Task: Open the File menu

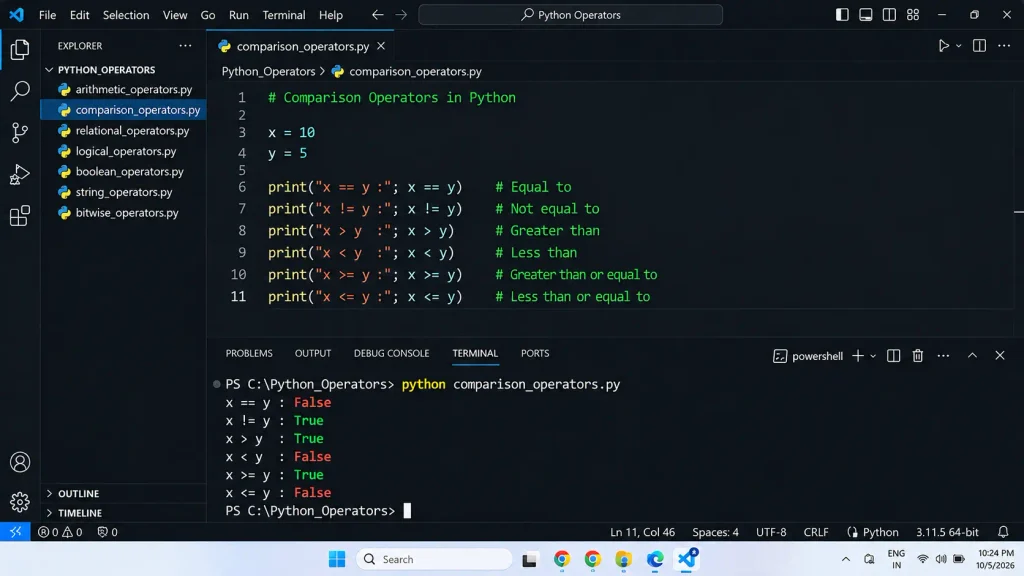Action: [47, 14]
